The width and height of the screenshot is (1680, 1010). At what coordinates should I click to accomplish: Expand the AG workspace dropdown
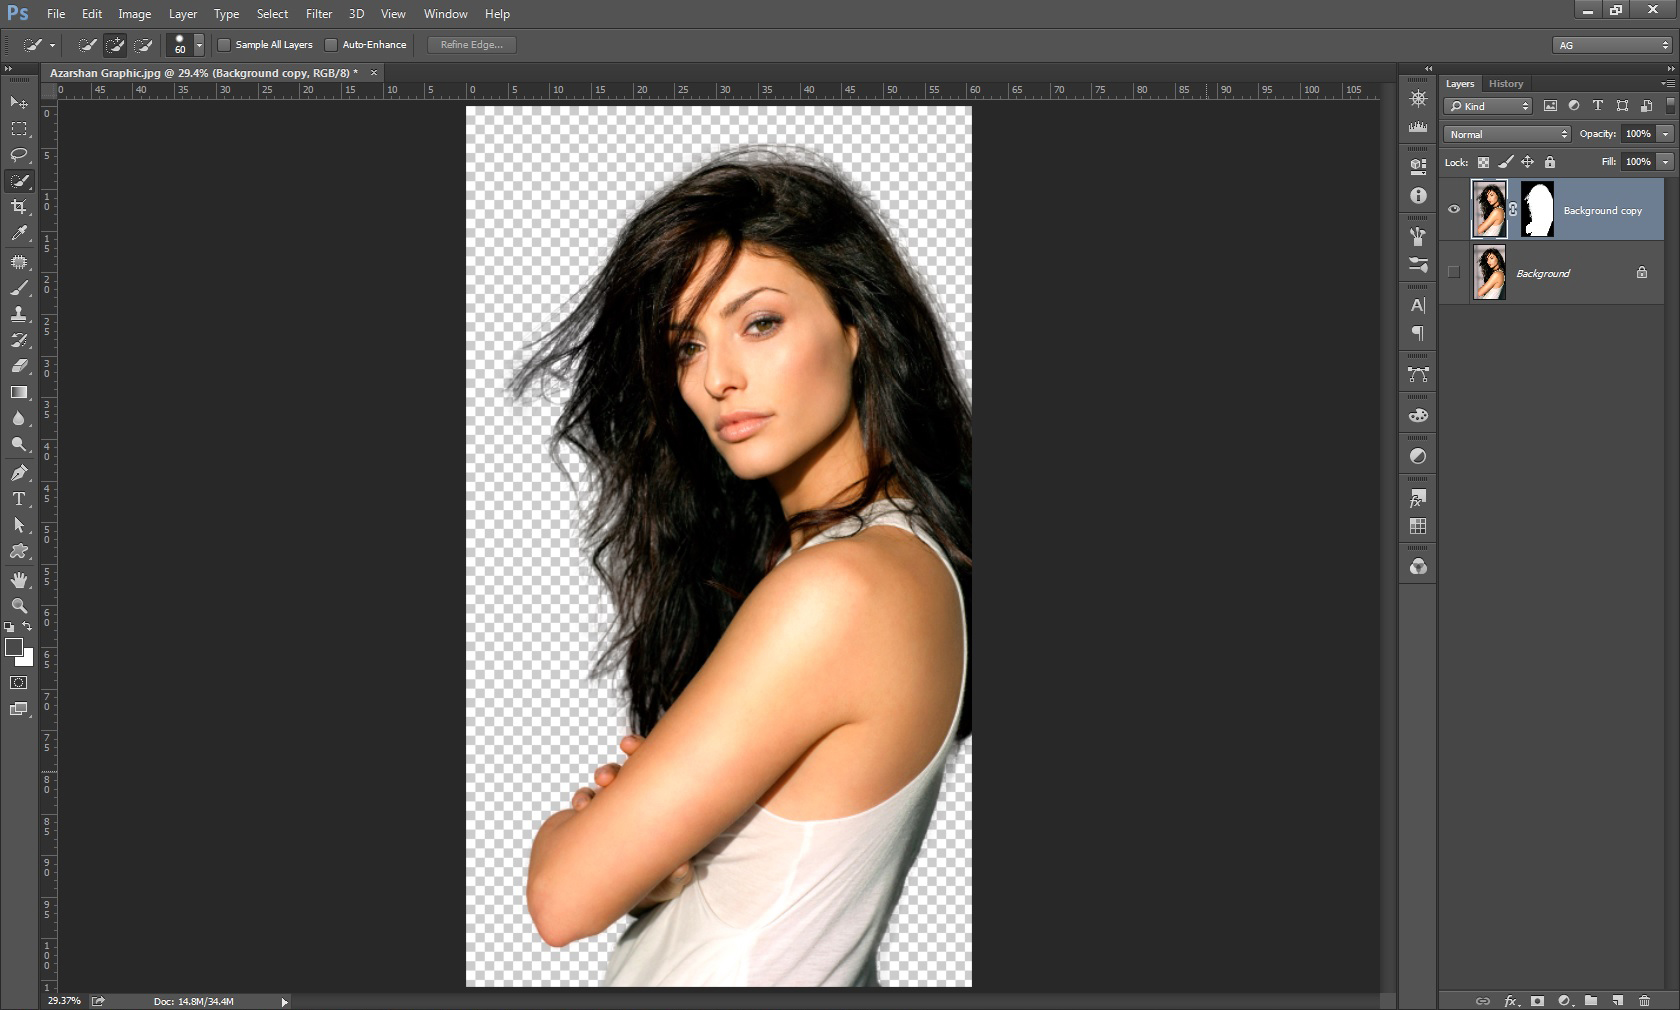(1613, 45)
